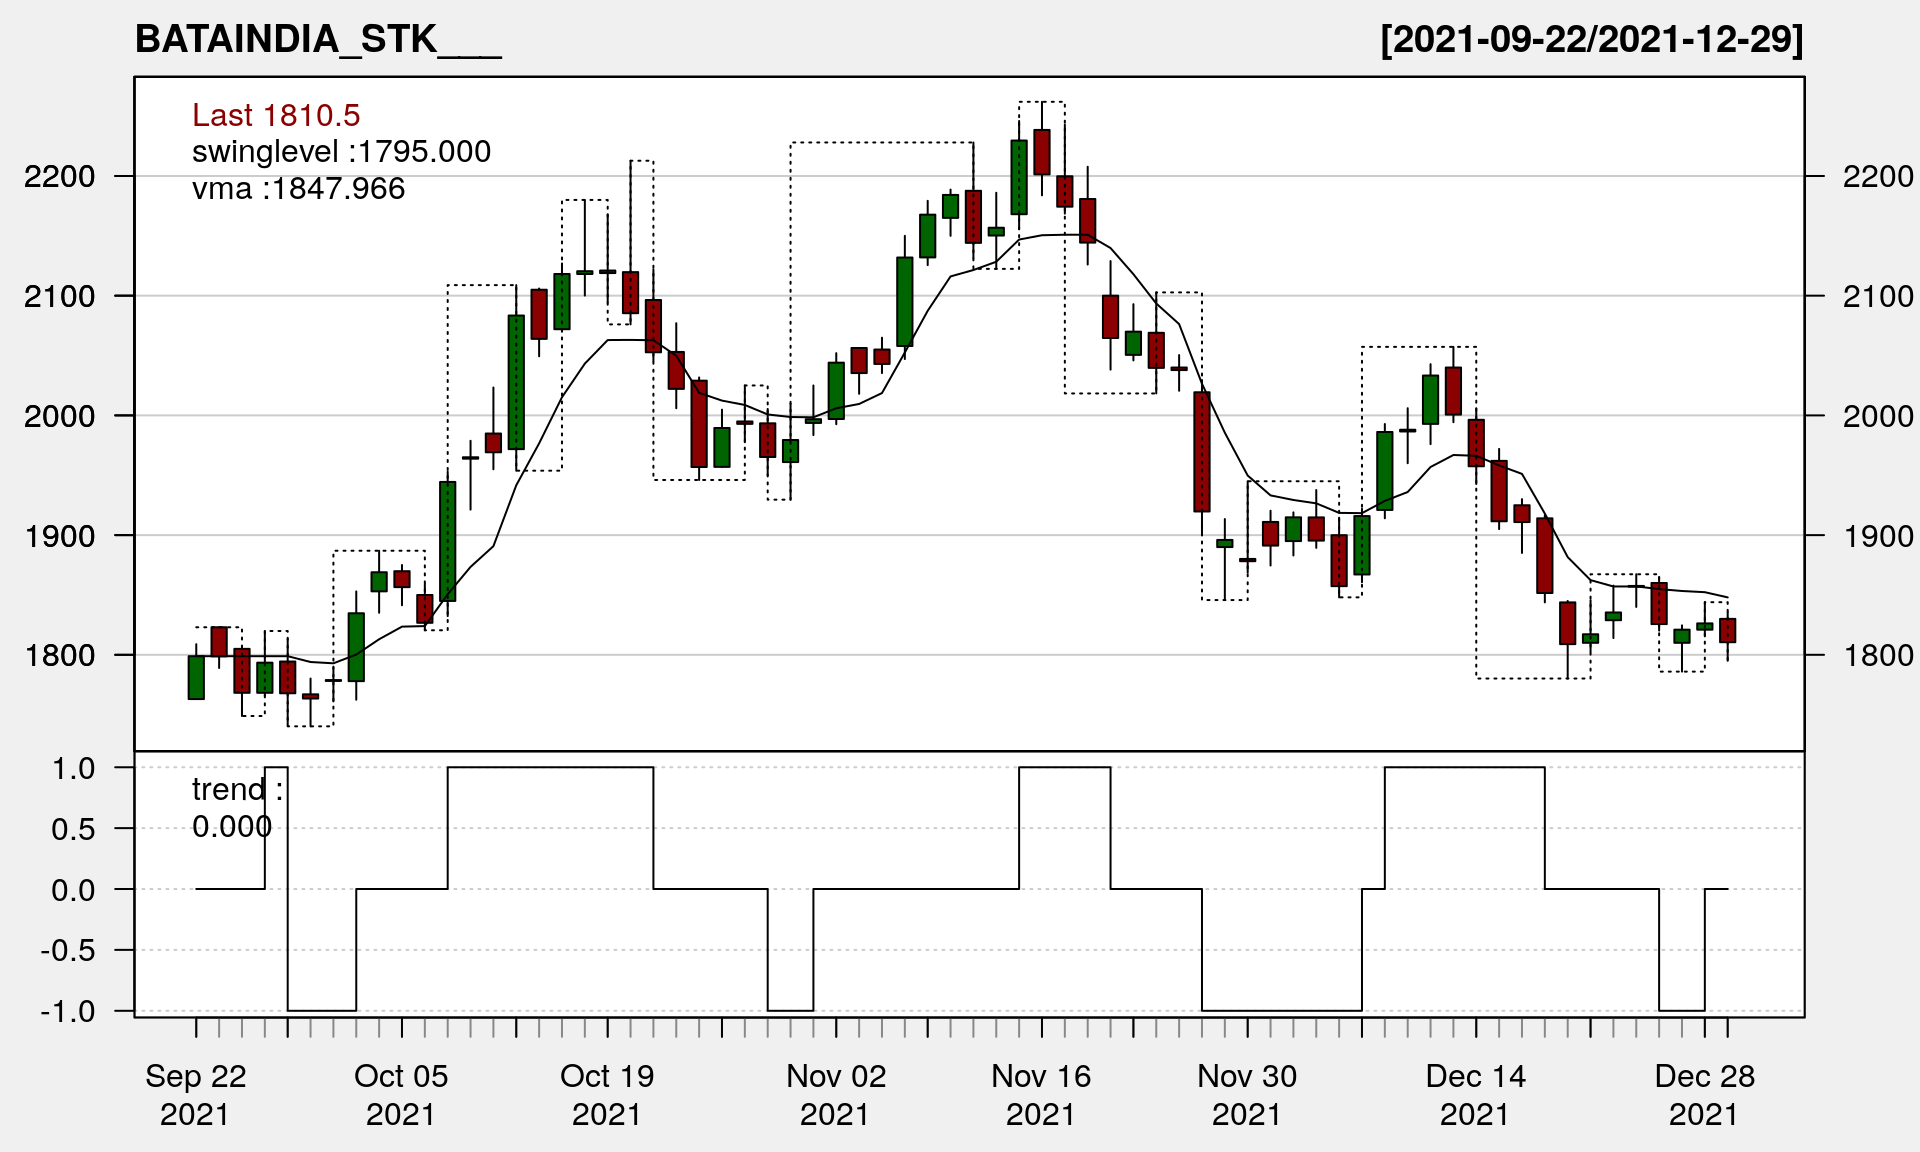Screen dimensions: 1920x1152
Task: Click the date range label at top right
Action: [x=1591, y=39]
